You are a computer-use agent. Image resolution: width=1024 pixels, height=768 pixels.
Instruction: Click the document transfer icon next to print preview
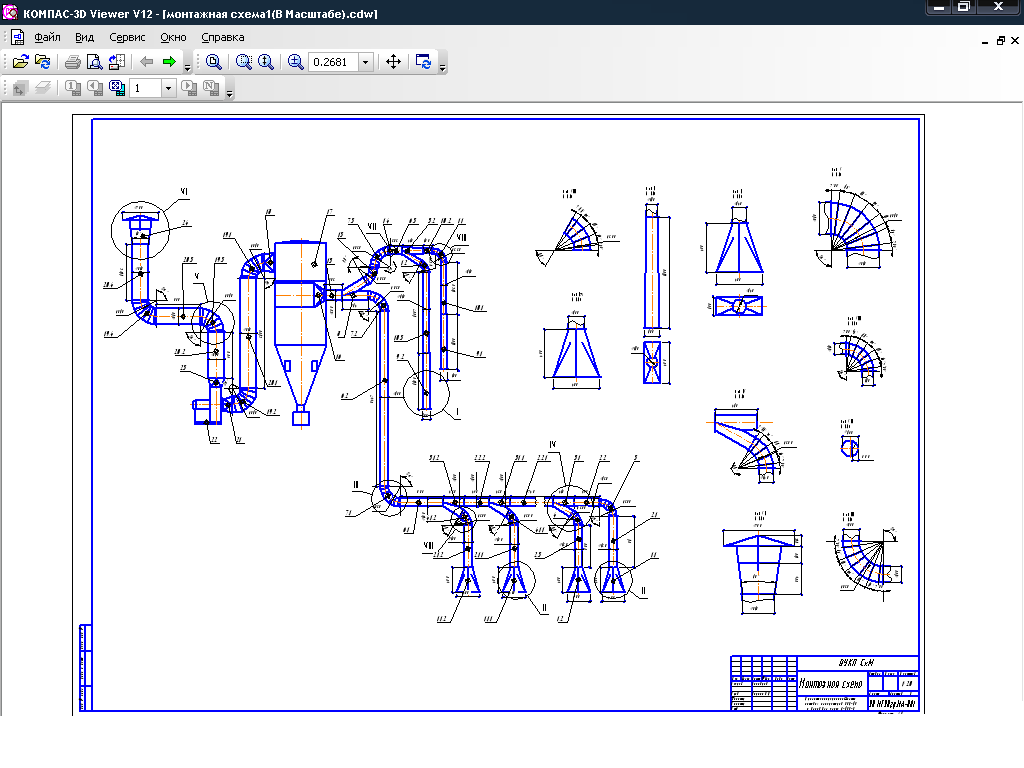117,62
